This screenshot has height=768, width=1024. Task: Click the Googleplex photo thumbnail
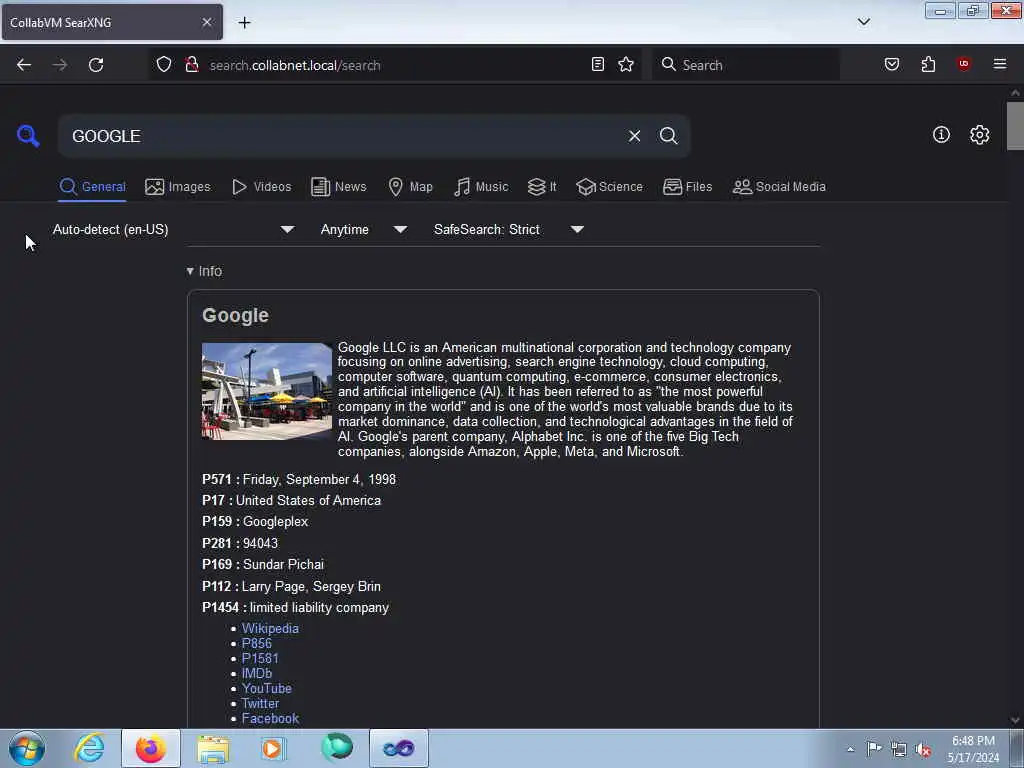266,391
